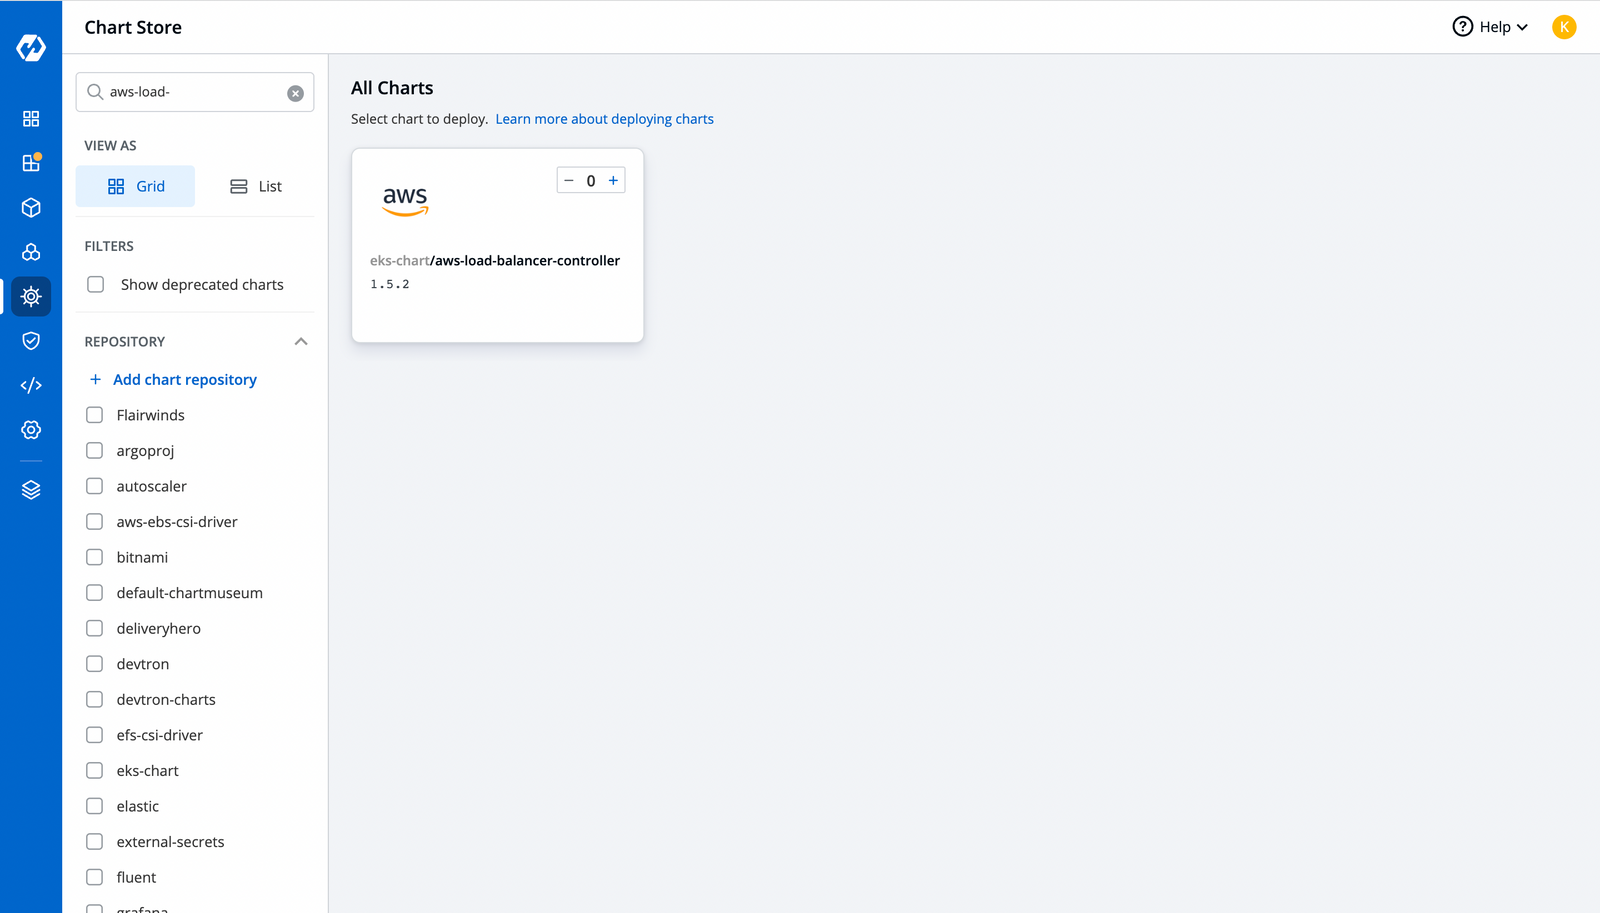Open Application Groups icon with orange notification dot
Image resolution: width=1600 pixels, height=913 pixels.
pos(31,163)
